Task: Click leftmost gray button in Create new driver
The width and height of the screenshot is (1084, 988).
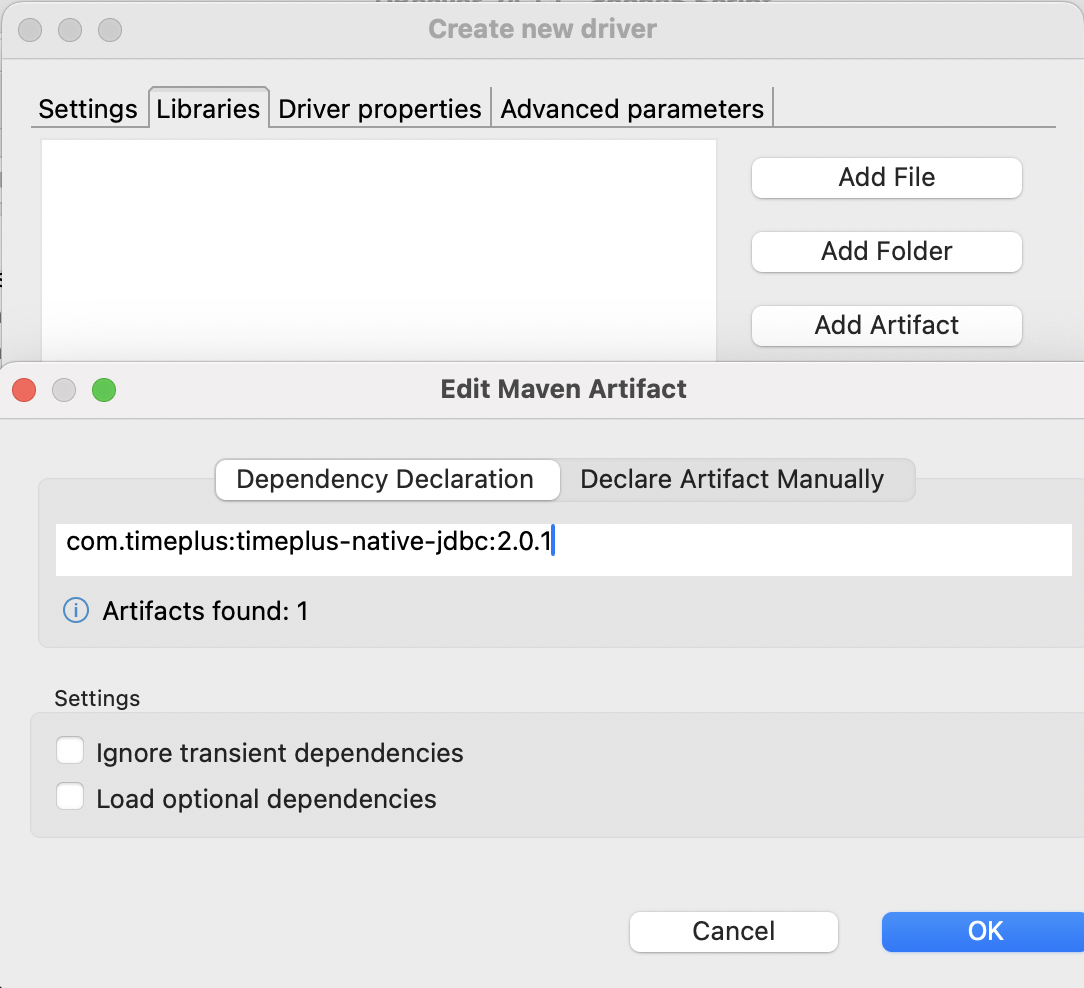Action: pos(30,30)
